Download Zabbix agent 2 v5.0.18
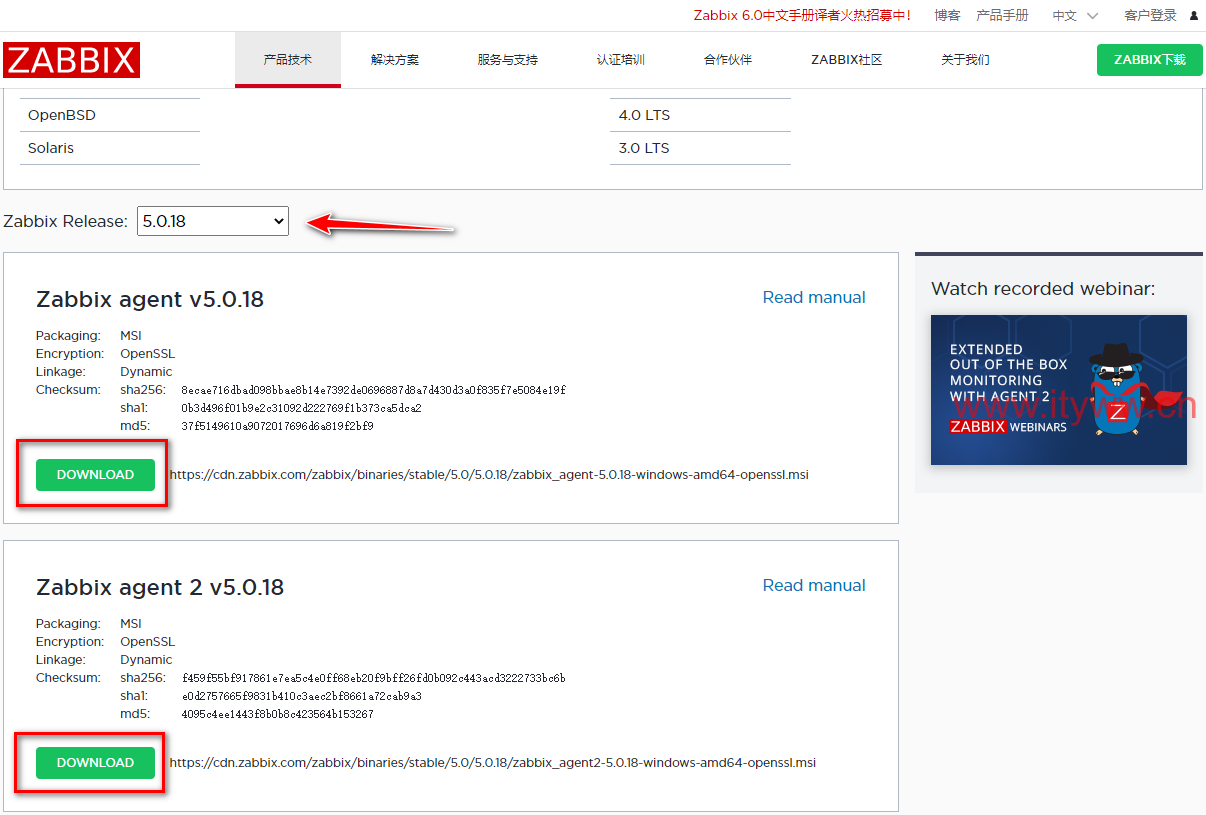This screenshot has height=815, width=1206. pos(95,763)
